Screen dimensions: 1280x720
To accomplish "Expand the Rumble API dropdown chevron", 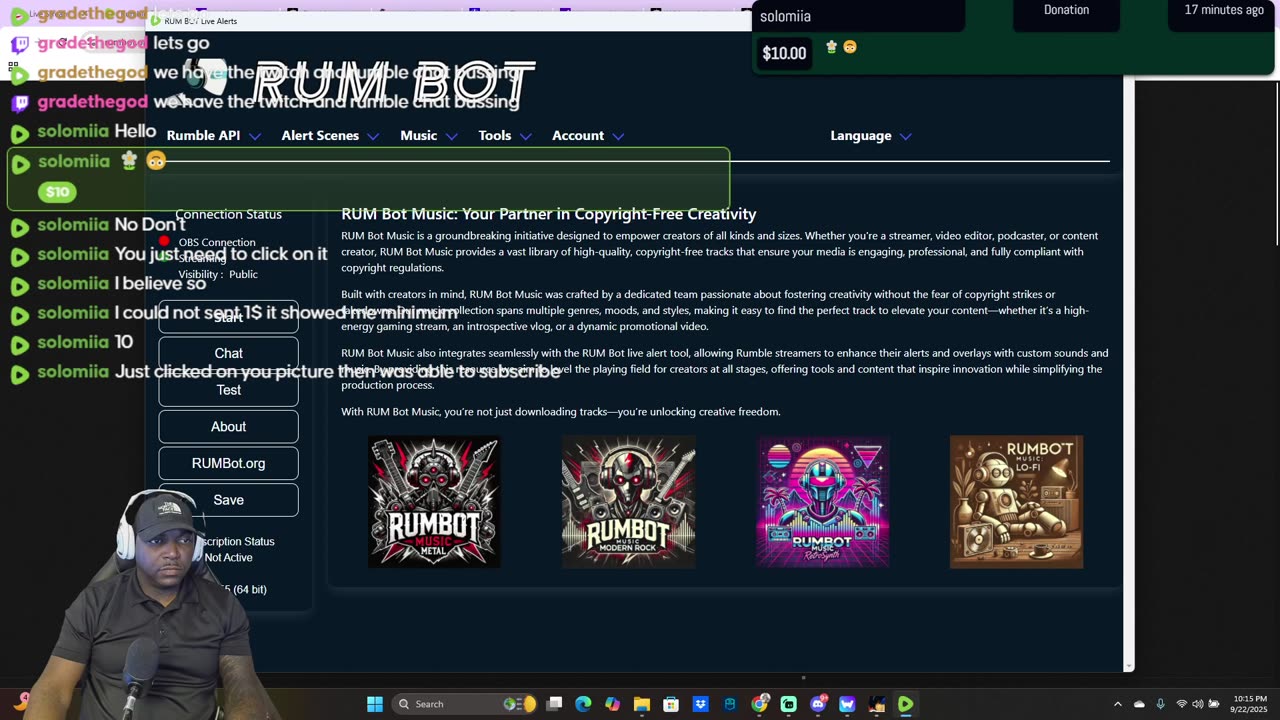I will [255, 136].
